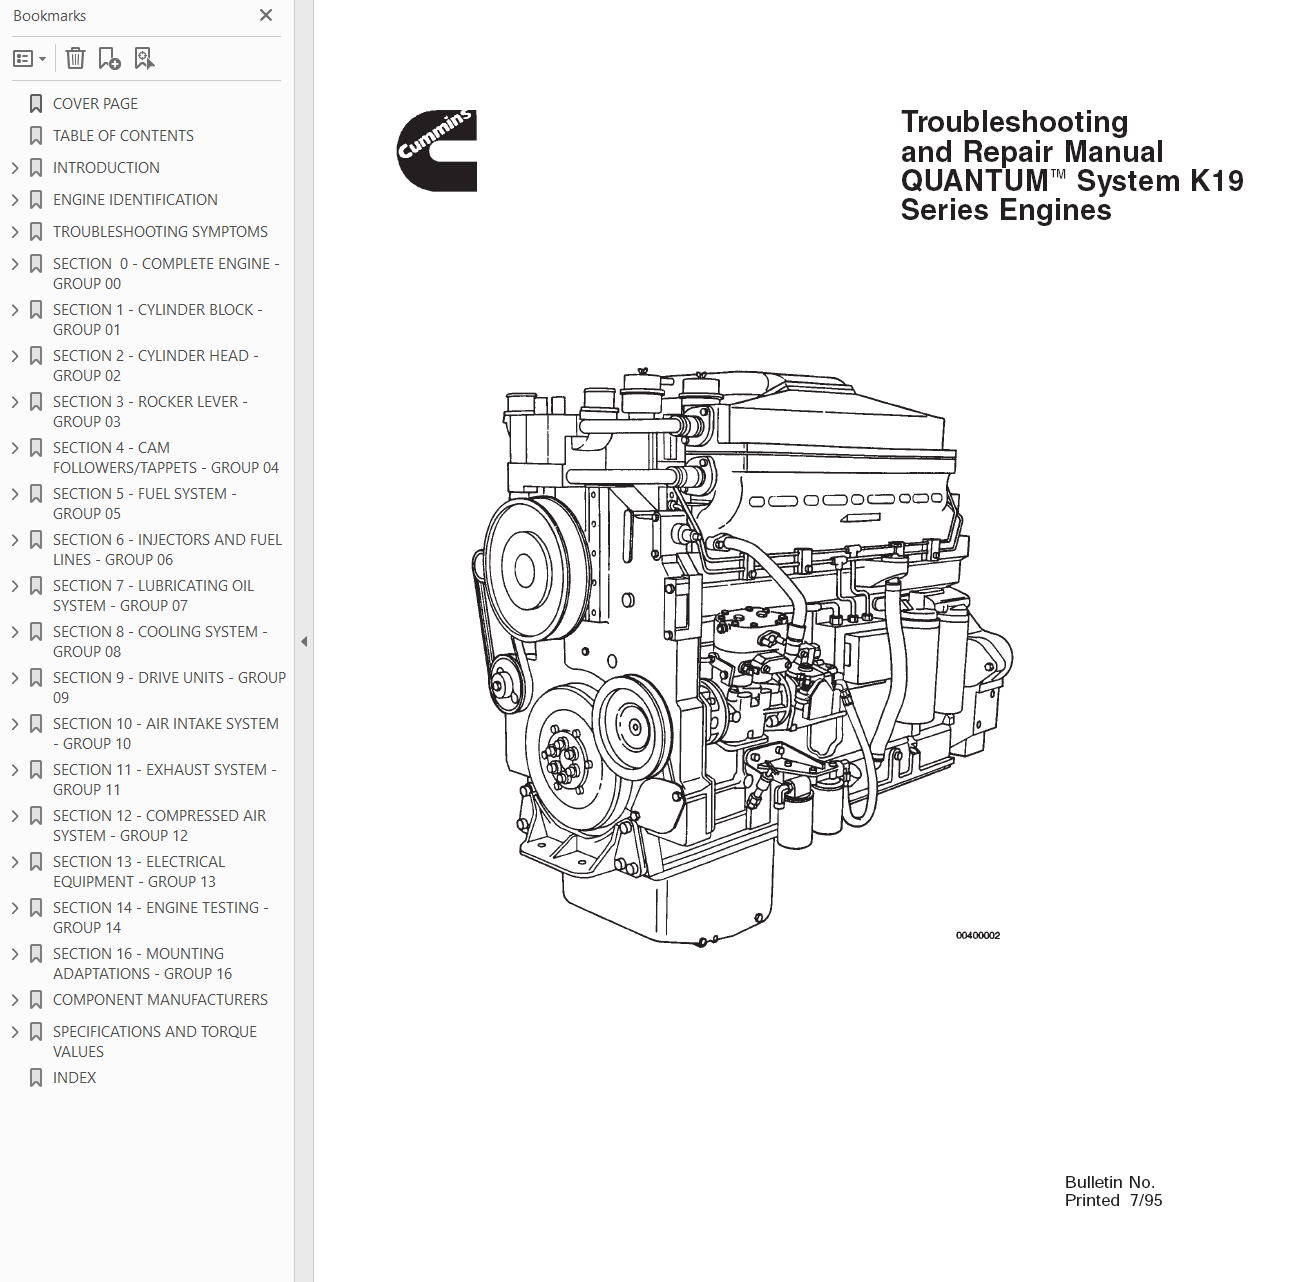1307x1282 pixels.
Task: Click the COVER PAGE bookmark icon
Action: [x=36, y=104]
